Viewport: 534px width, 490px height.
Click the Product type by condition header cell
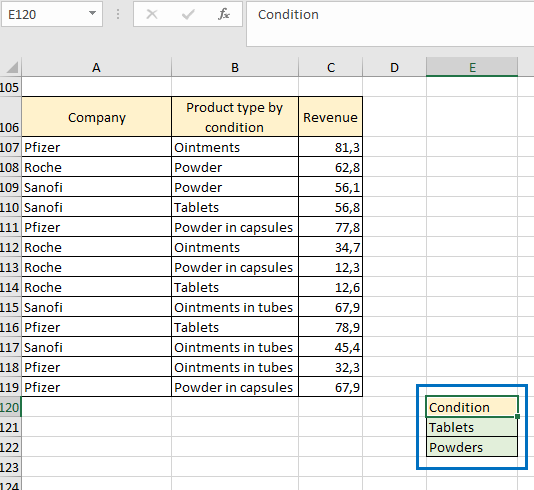point(235,117)
